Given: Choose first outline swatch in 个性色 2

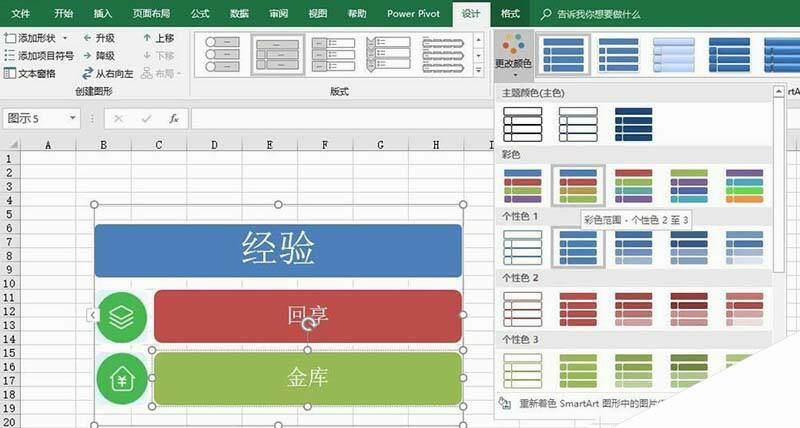Looking at the screenshot, I should (x=522, y=309).
